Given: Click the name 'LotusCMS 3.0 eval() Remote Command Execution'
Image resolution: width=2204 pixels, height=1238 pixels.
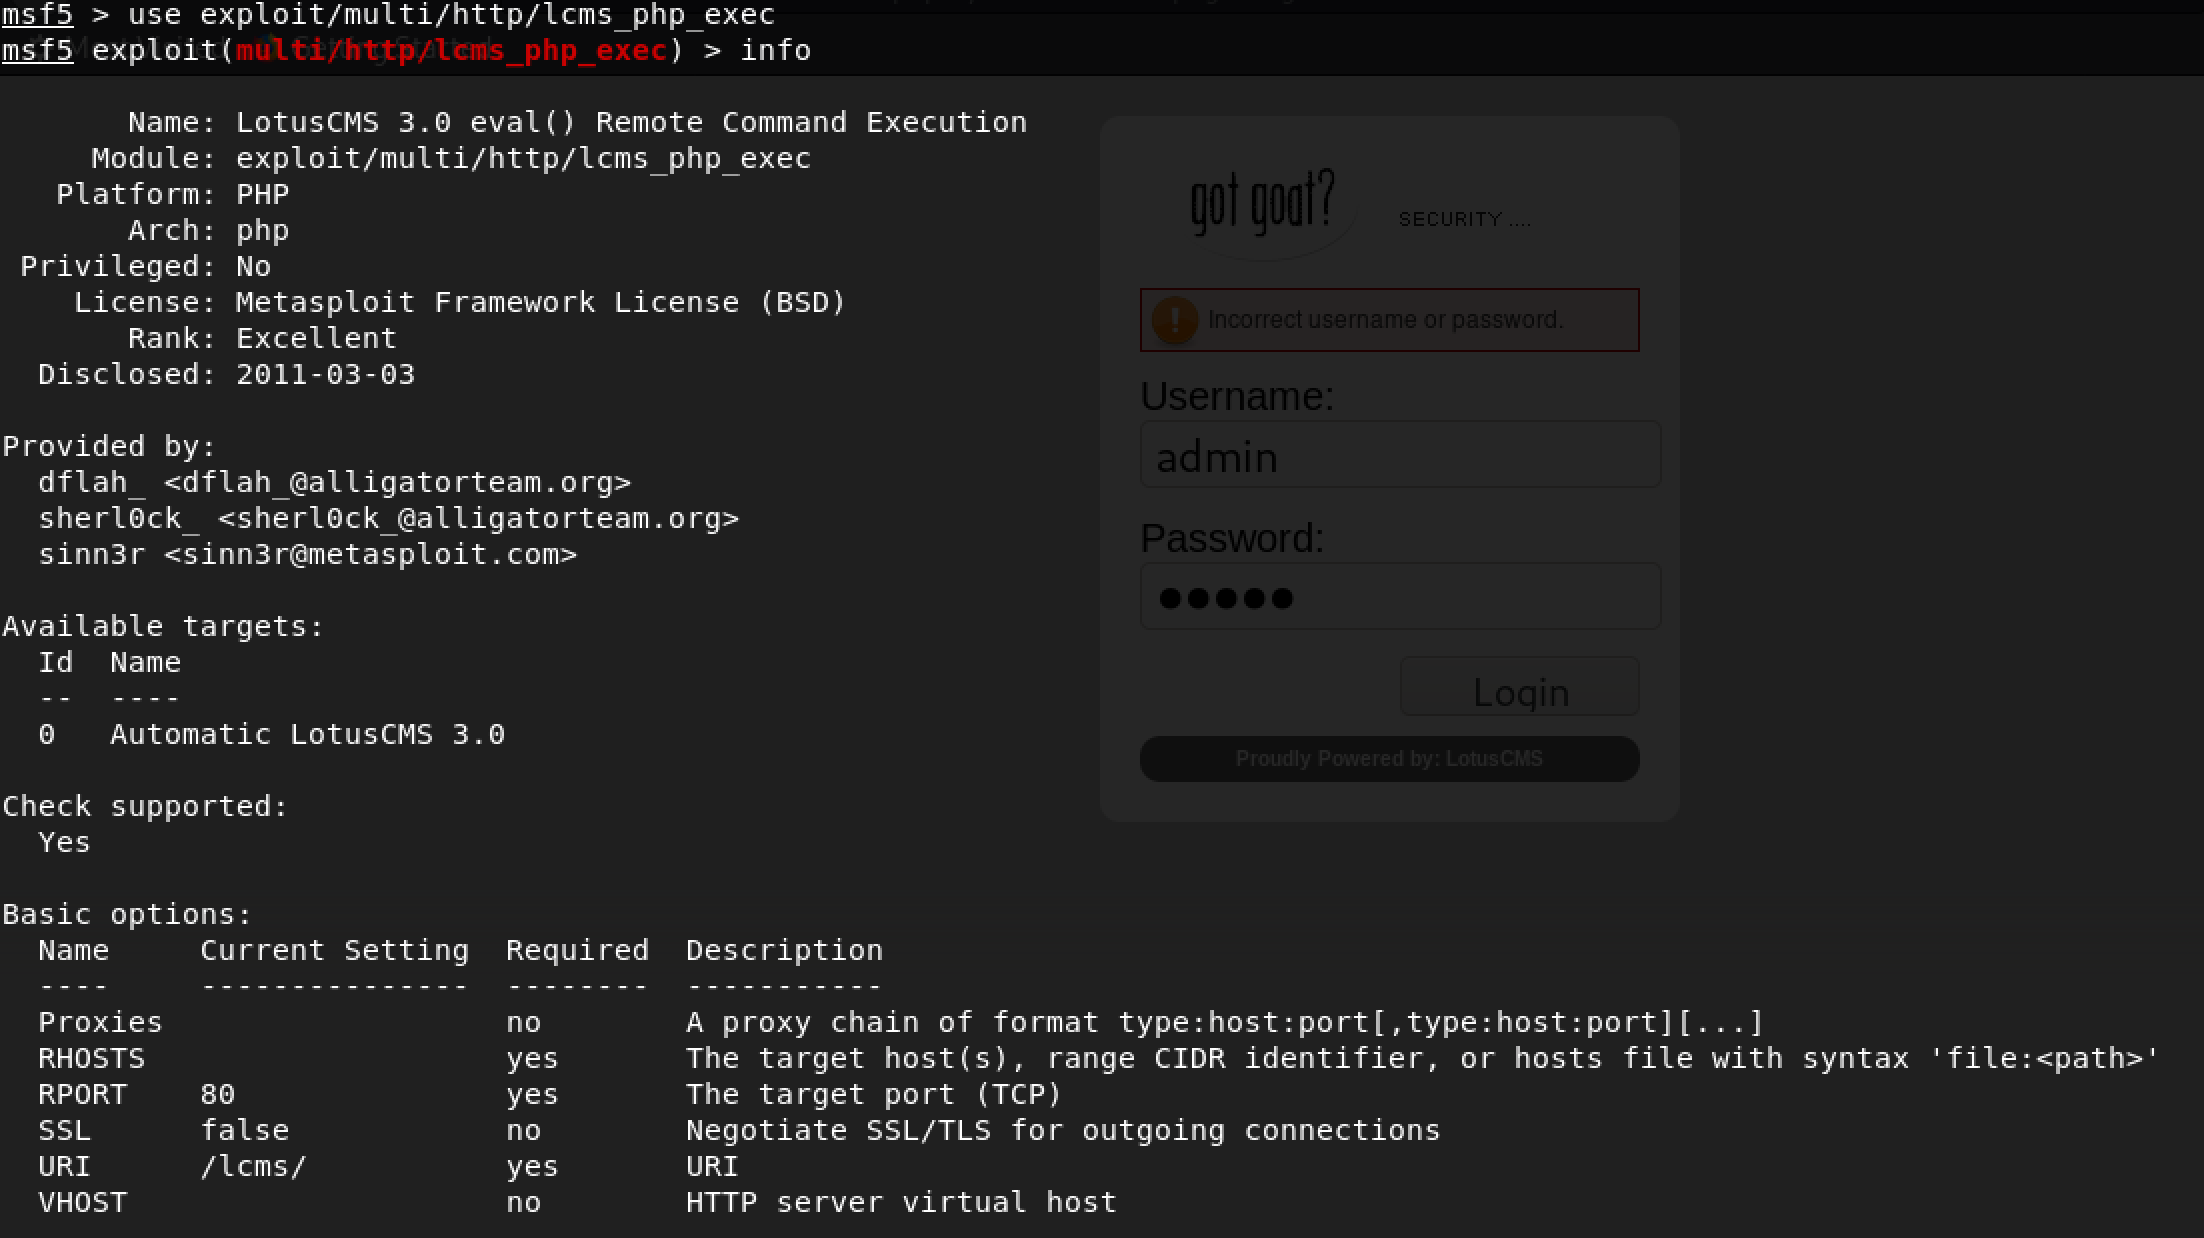Looking at the screenshot, I should (x=631, y=122).
